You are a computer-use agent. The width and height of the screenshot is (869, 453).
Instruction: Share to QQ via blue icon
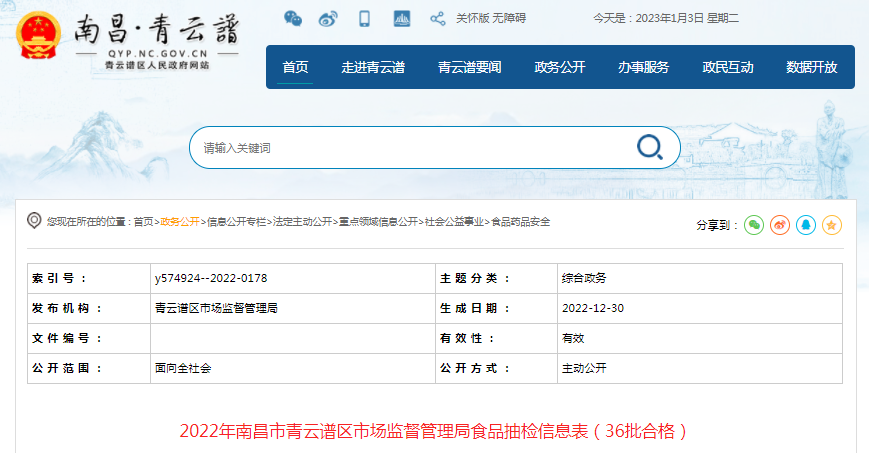(806, 225)
